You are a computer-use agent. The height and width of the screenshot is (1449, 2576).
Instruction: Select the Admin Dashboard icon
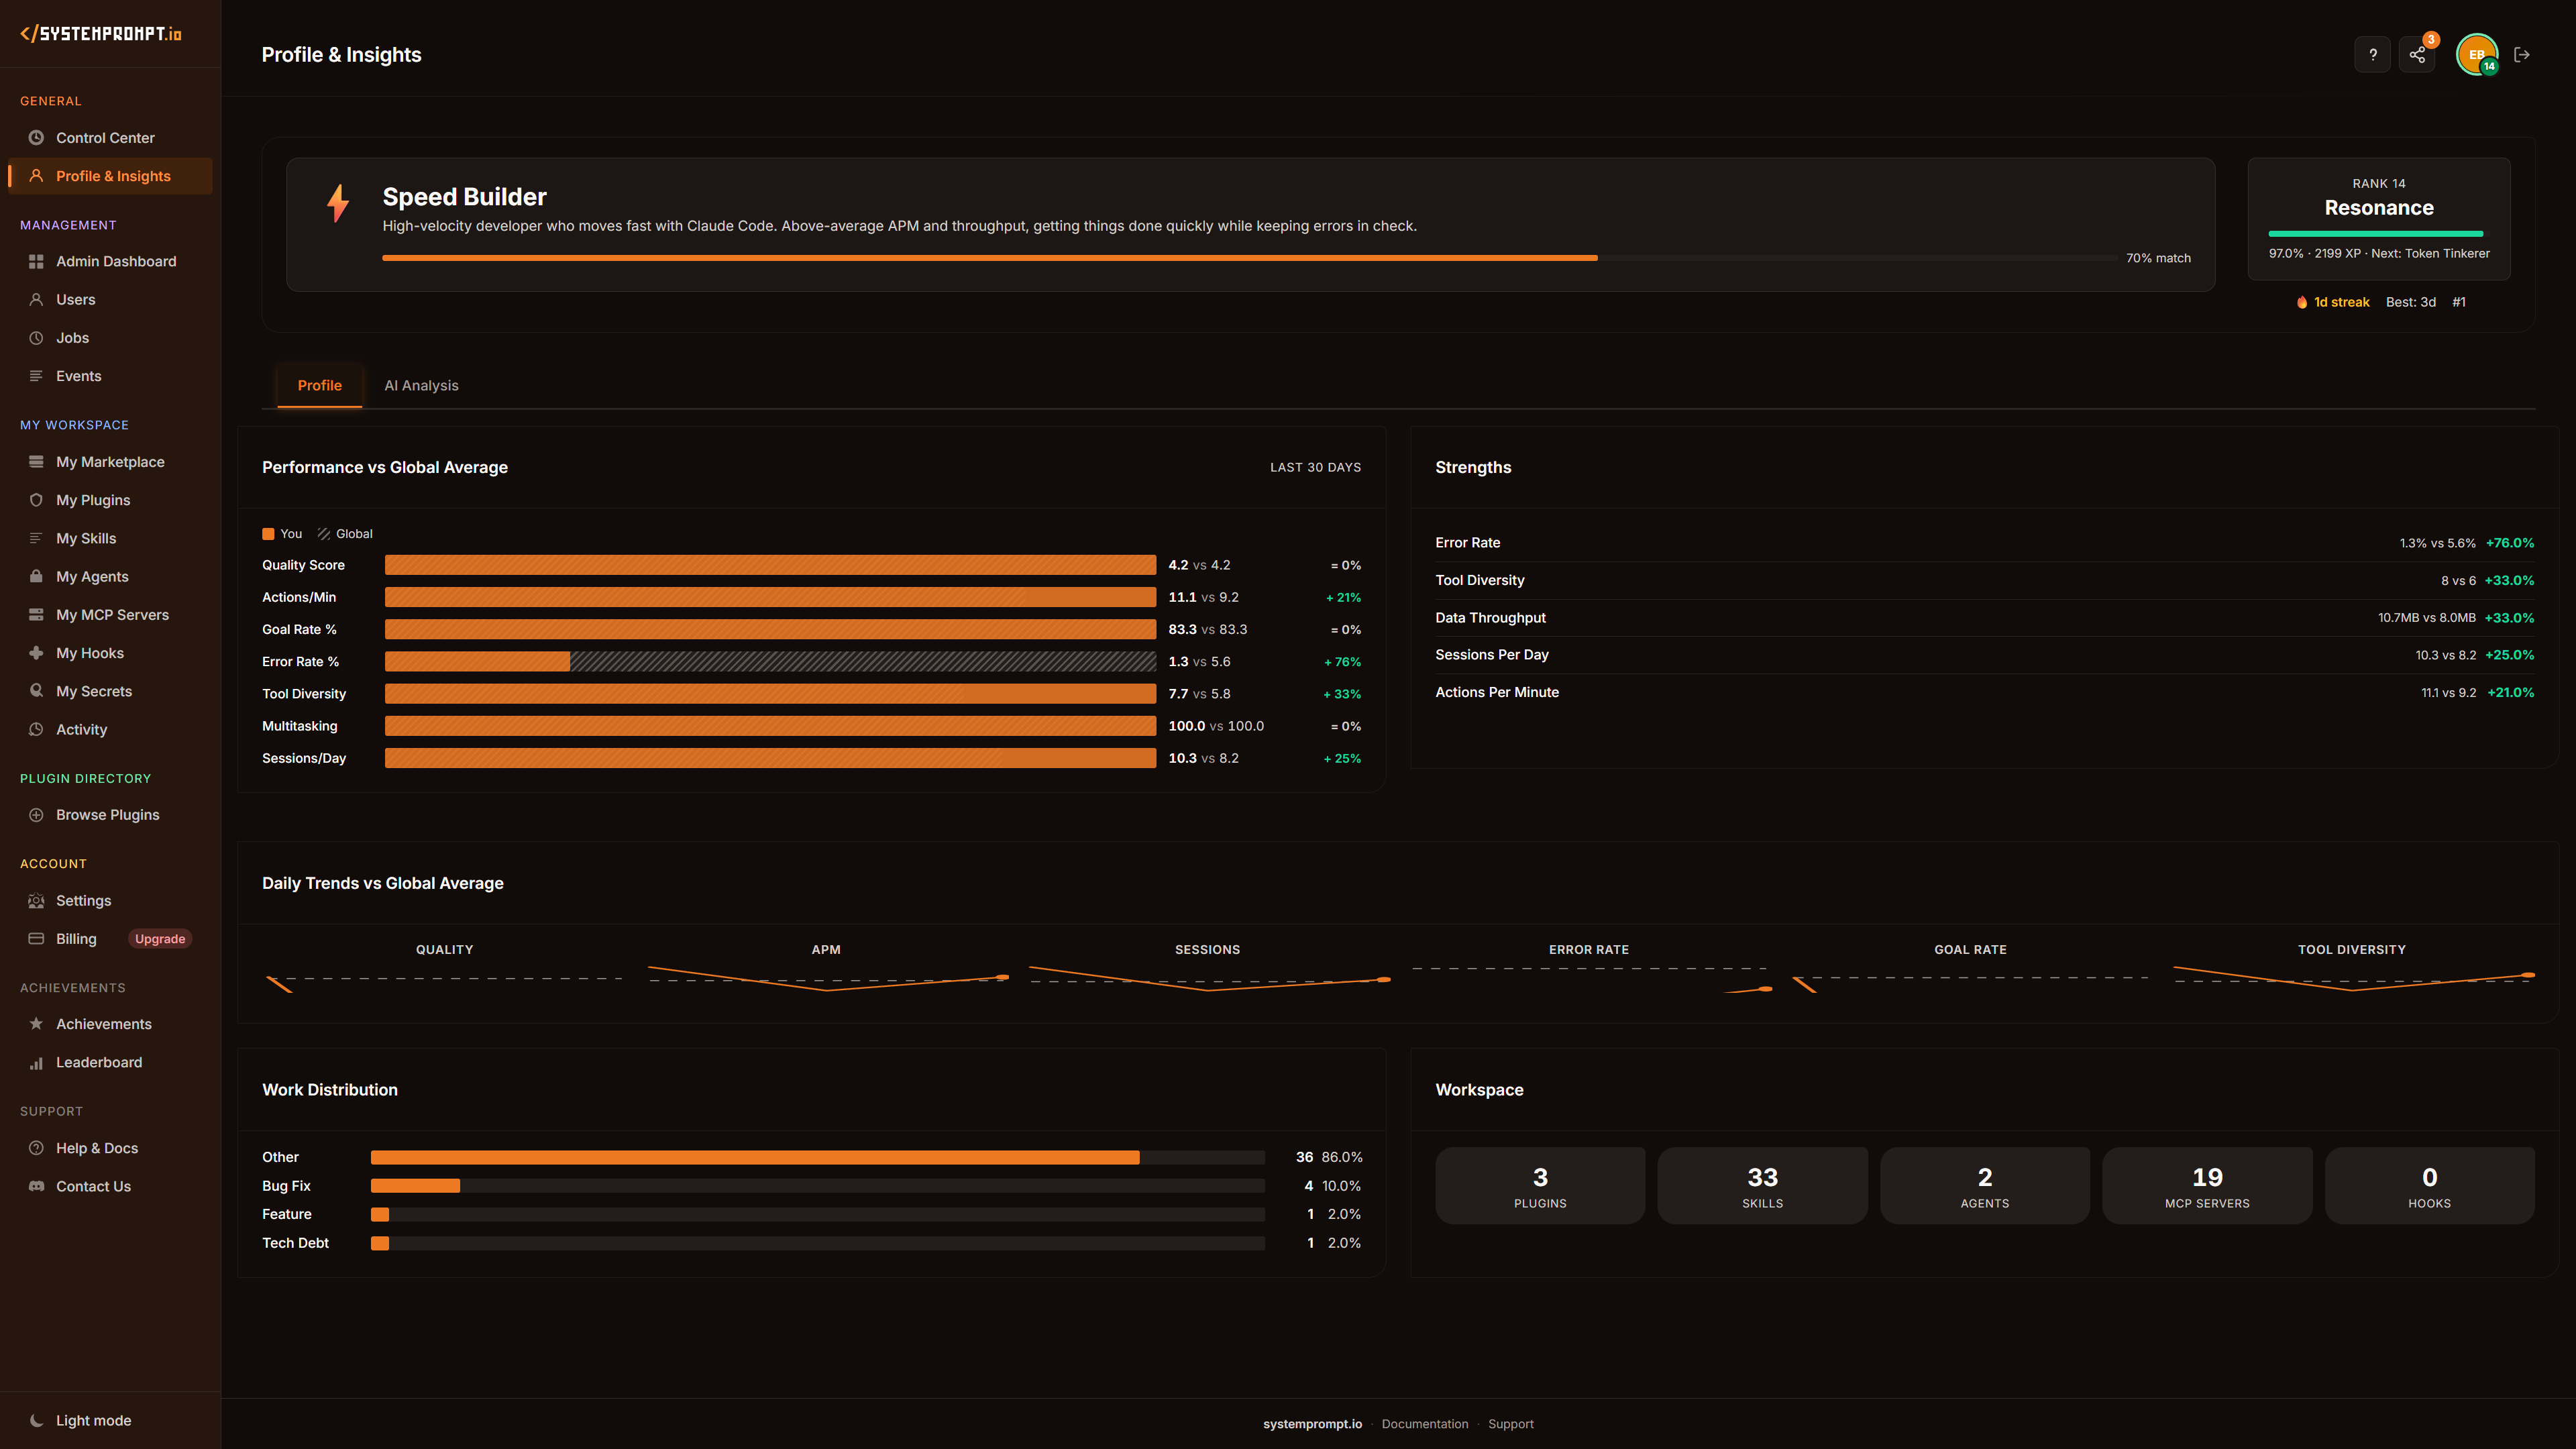(36, 261)
